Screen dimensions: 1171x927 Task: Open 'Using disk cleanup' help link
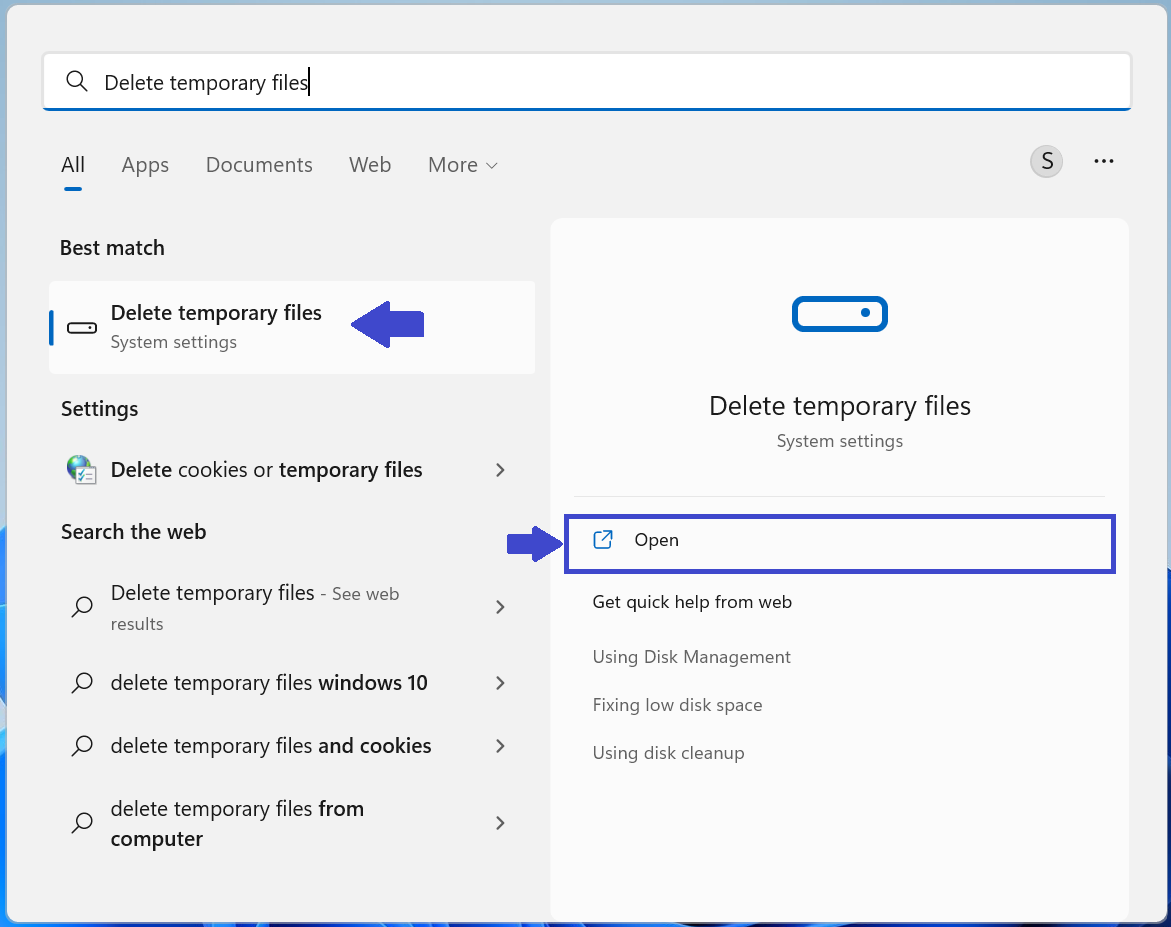668,753
